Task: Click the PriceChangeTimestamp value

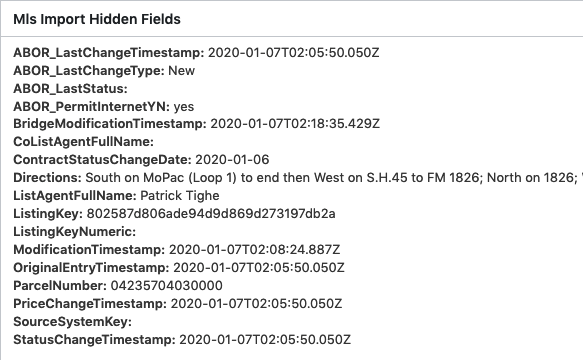Action: (x=256, y=303)
